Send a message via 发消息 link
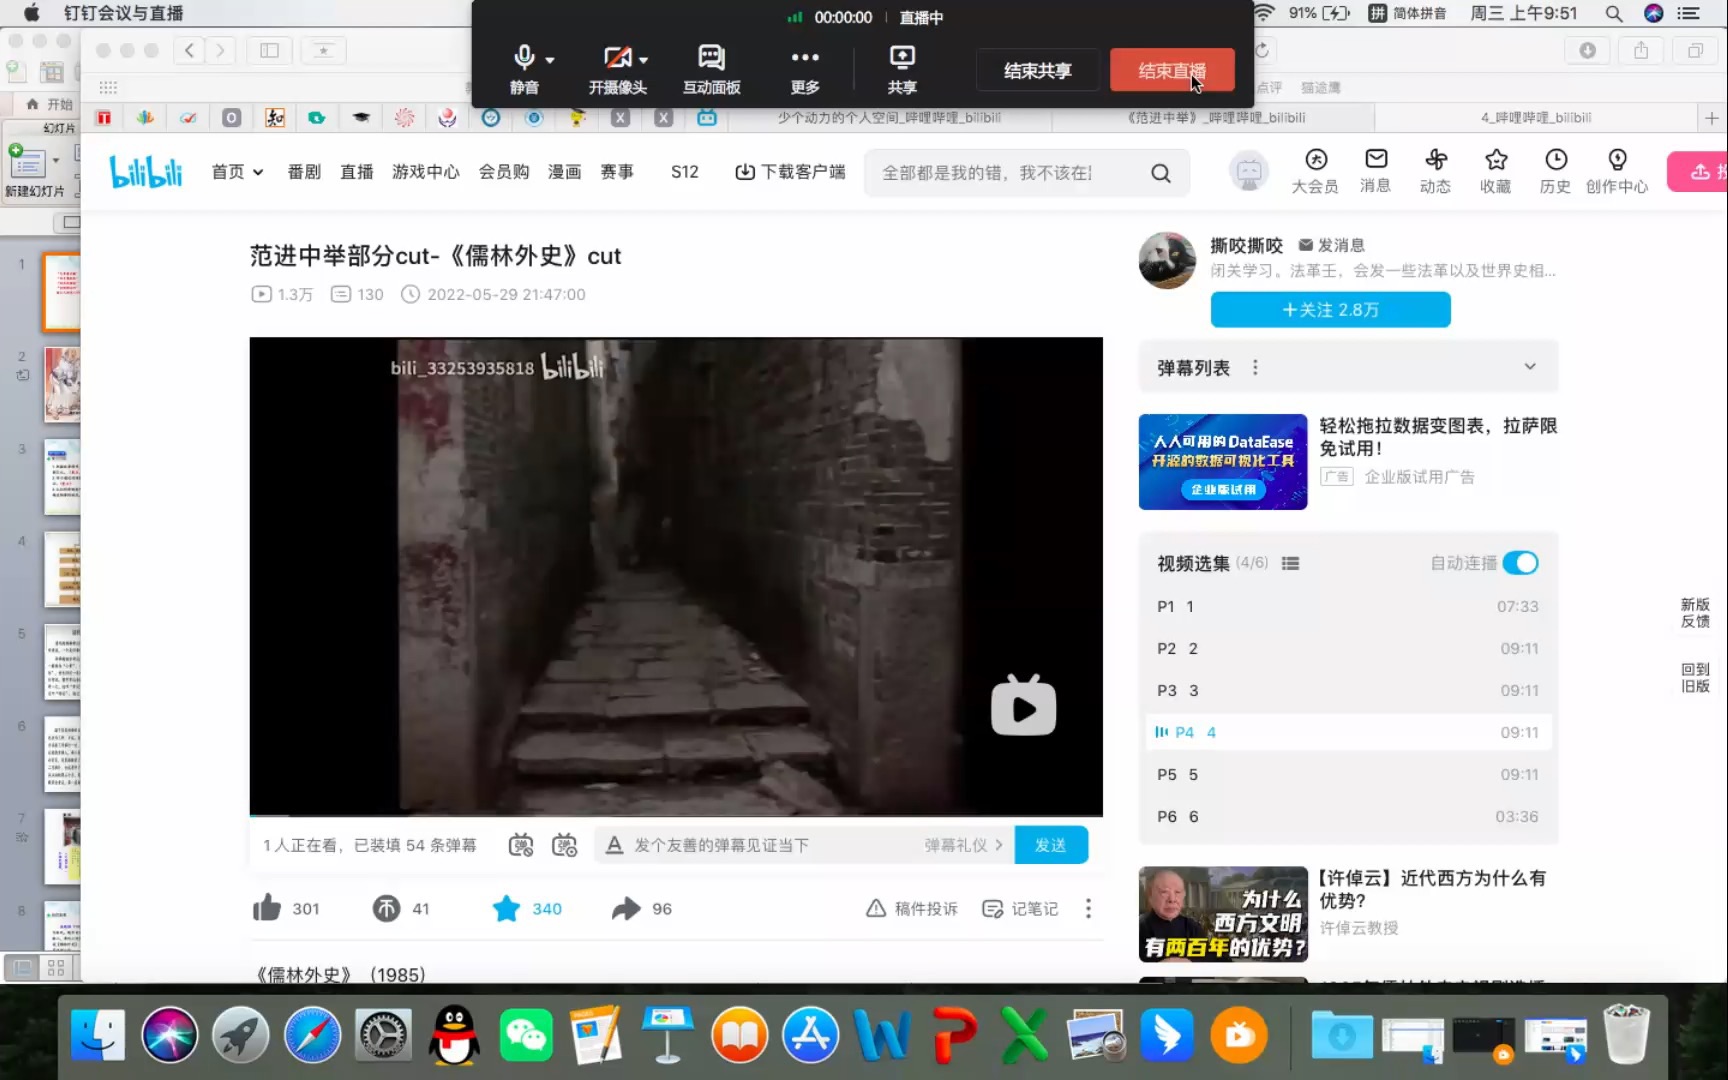The width and height of the screenshot is (1728, 1080). (1332, 245)
